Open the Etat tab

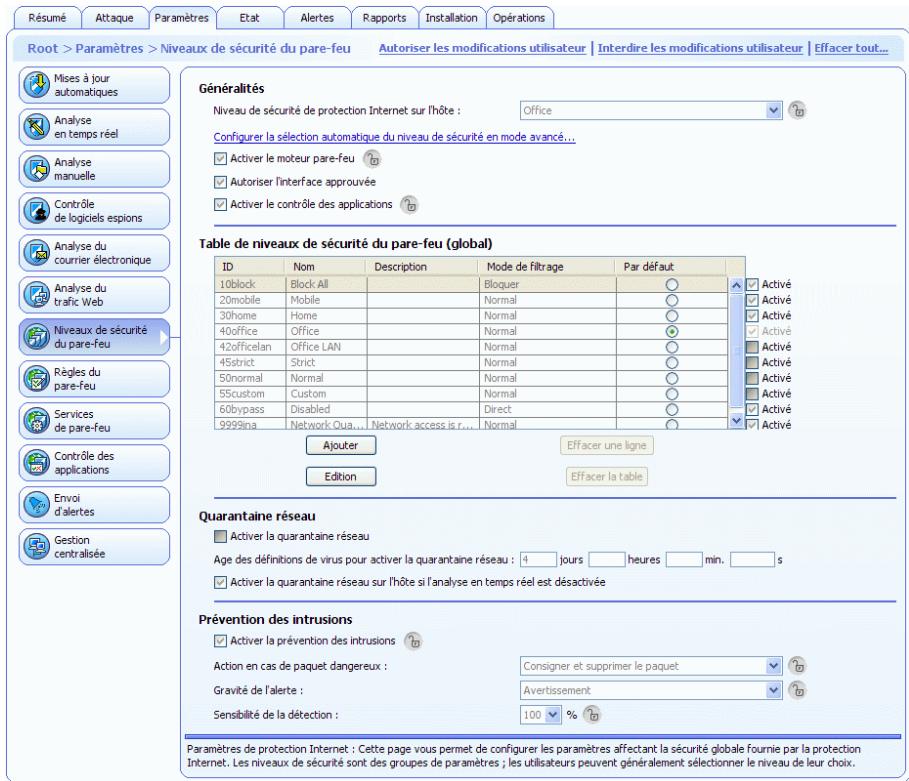pos(249,18)
